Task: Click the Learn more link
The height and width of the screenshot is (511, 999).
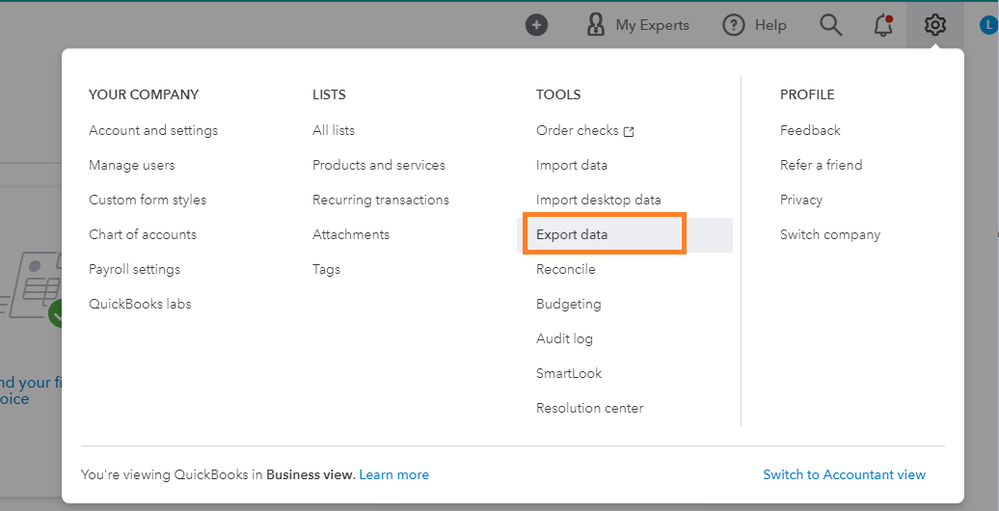Action: click(394, 475)
